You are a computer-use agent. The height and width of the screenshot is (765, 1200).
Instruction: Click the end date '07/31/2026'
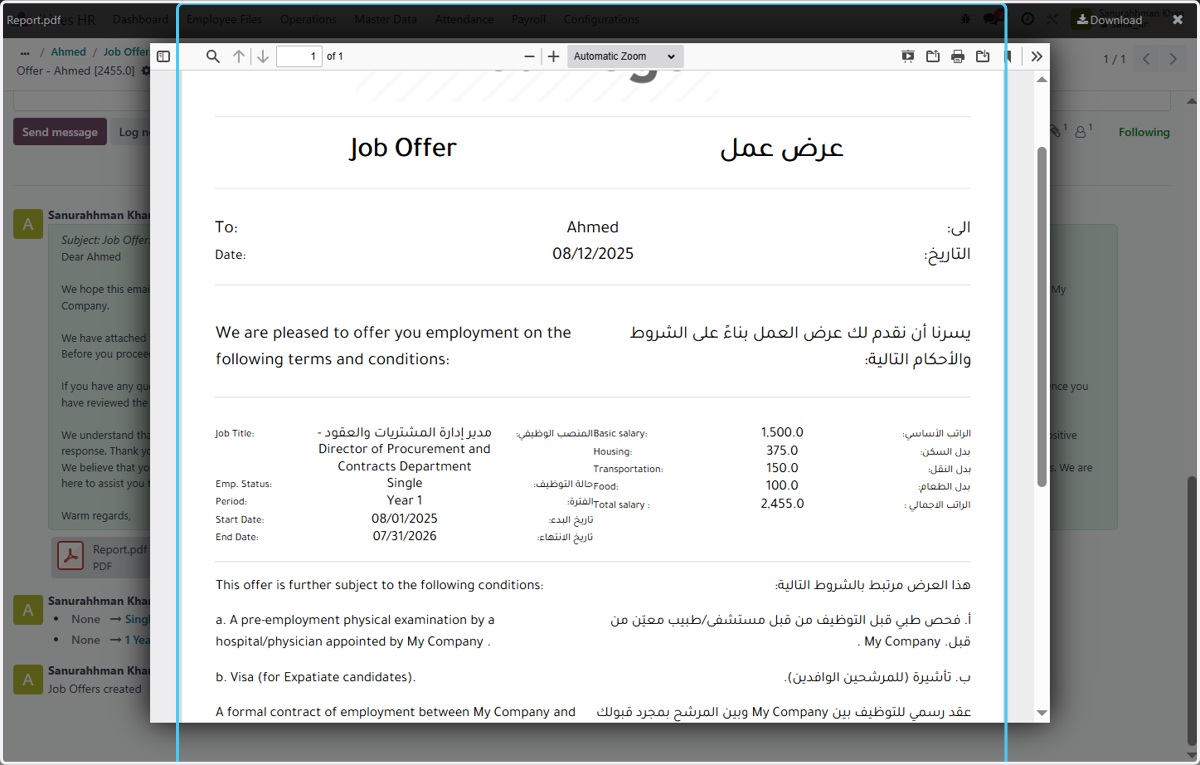tap(404, 536)
